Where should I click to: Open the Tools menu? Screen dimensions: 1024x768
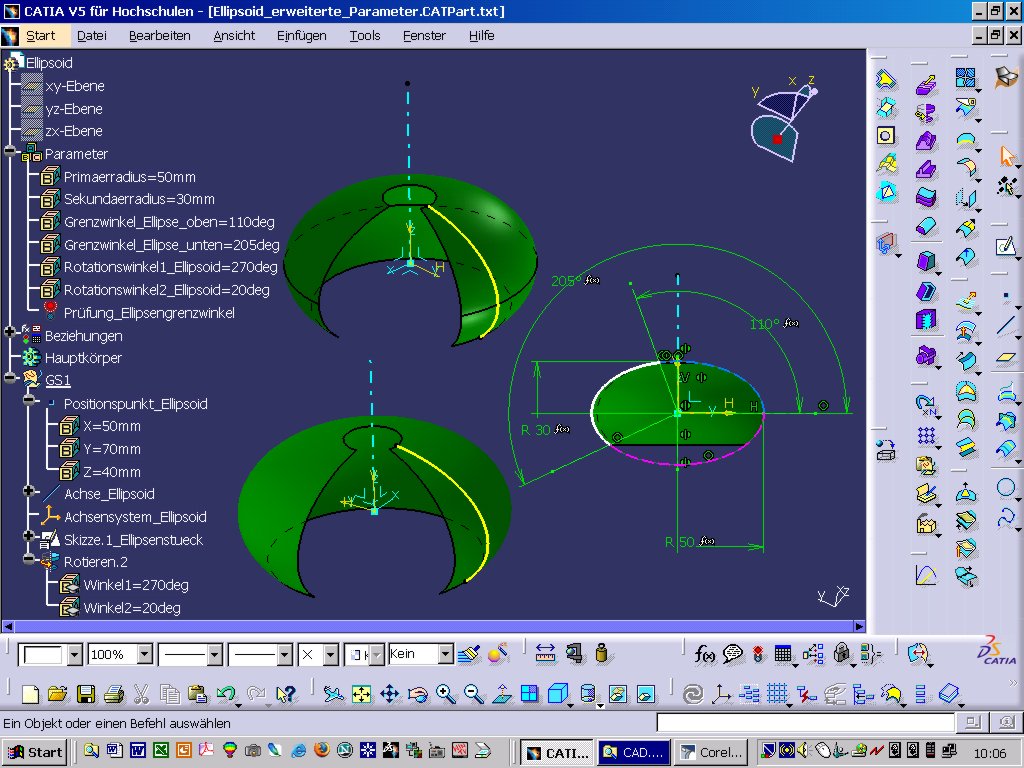coord(364,36)
